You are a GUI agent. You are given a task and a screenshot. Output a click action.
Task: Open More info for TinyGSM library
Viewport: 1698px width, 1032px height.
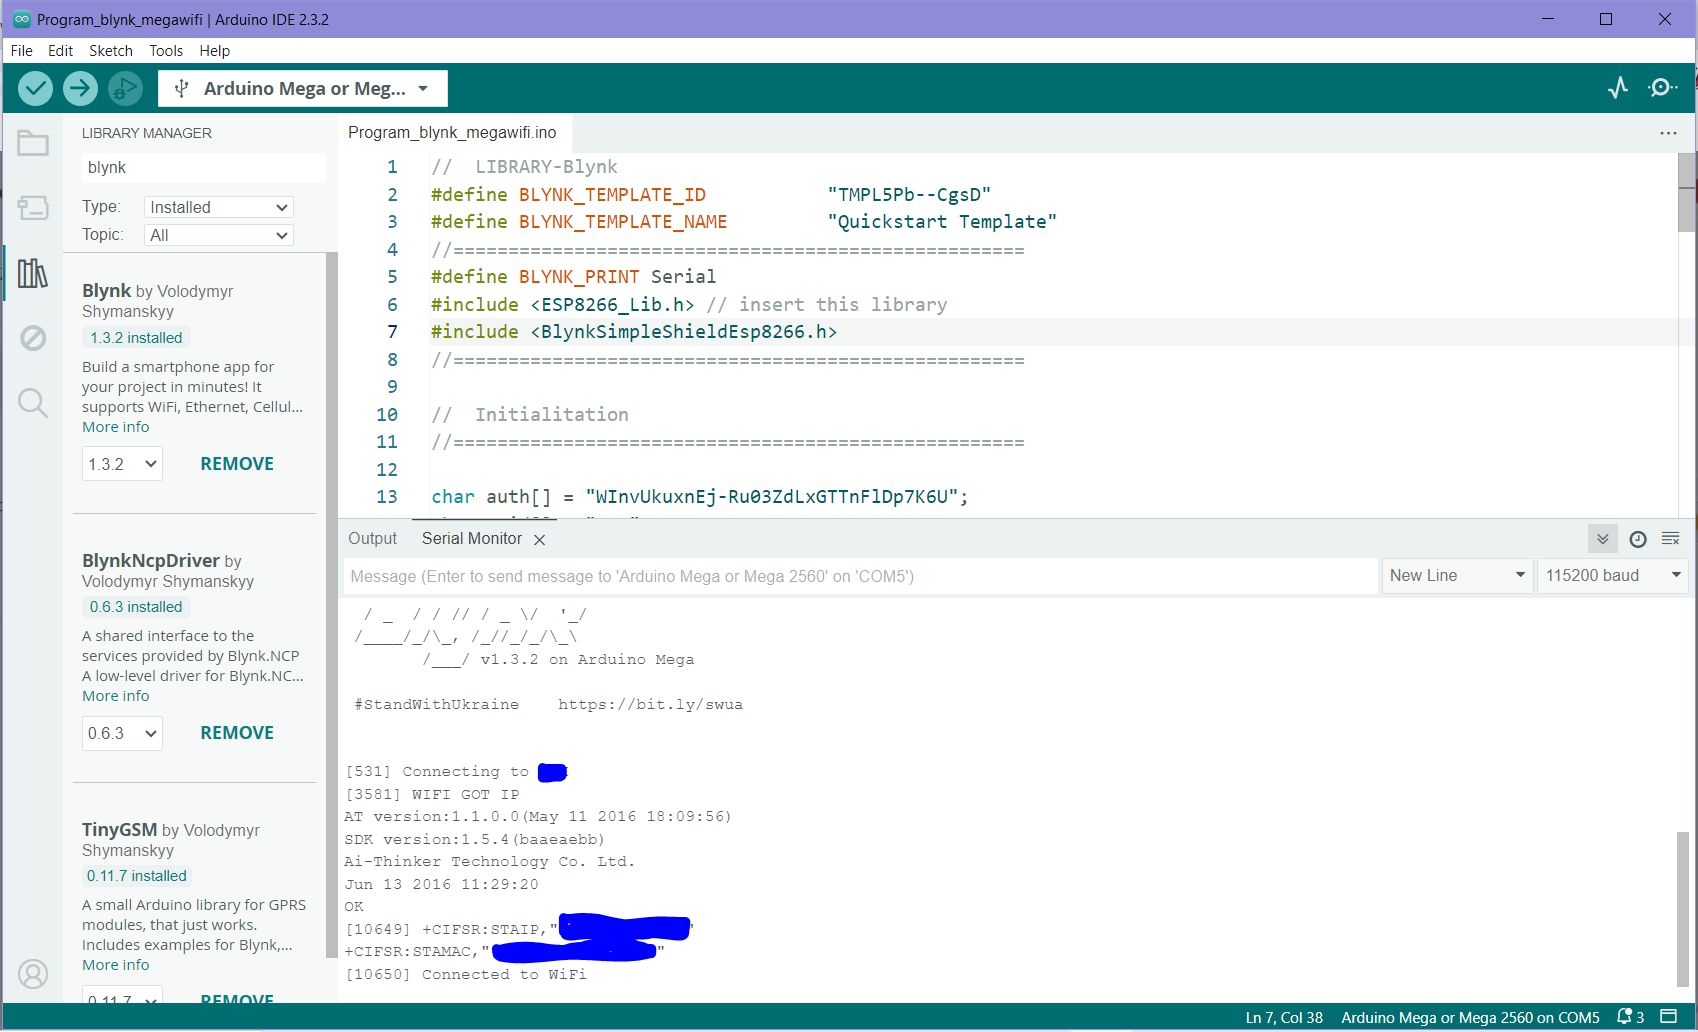click(x=116, y=965)
